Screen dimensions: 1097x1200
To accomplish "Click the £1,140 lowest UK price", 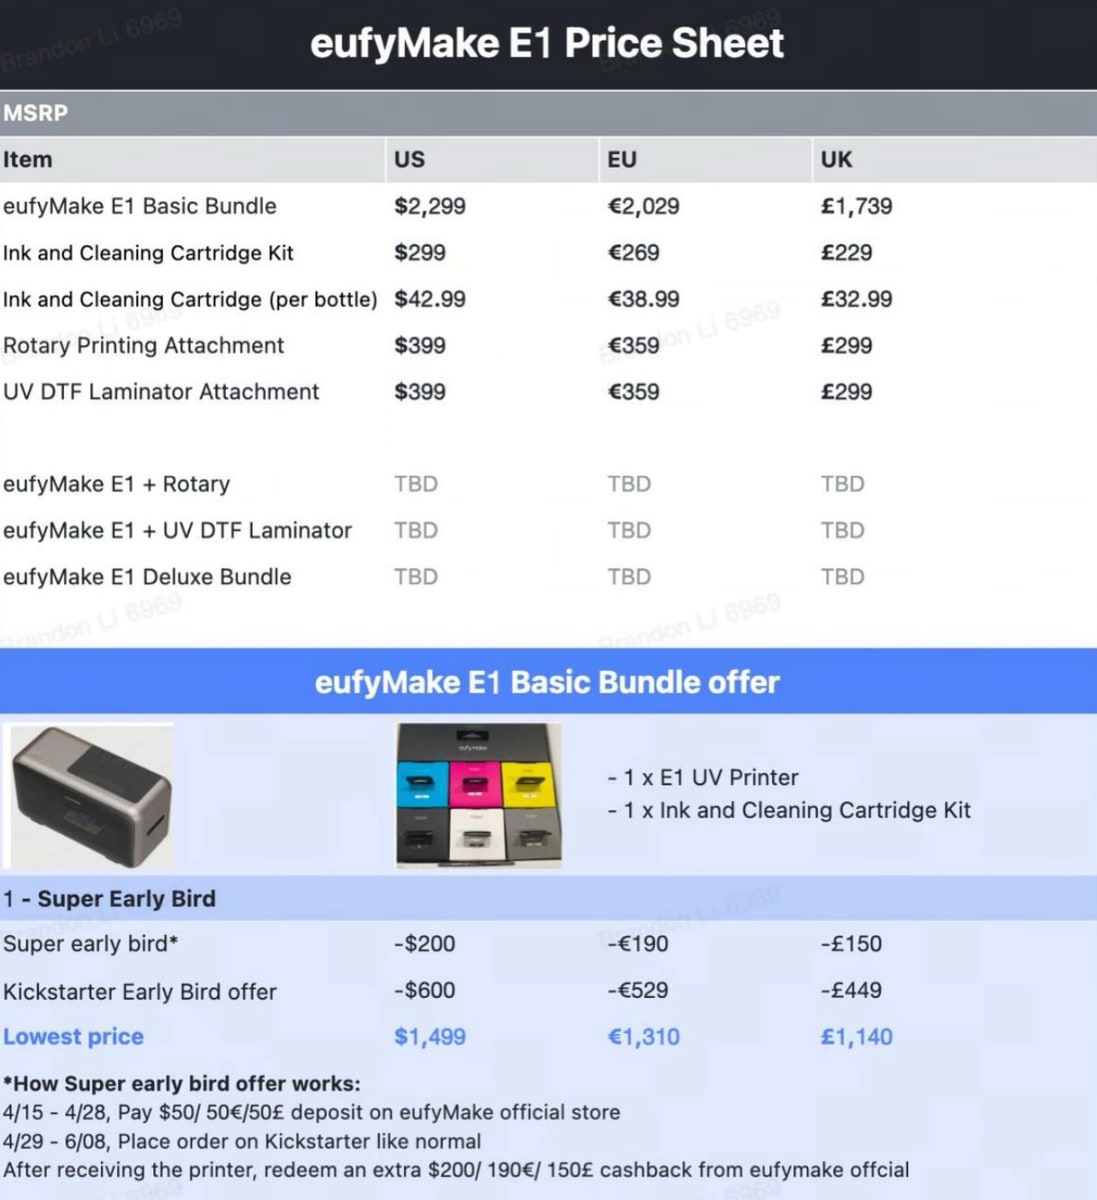I will (856, 1037).
